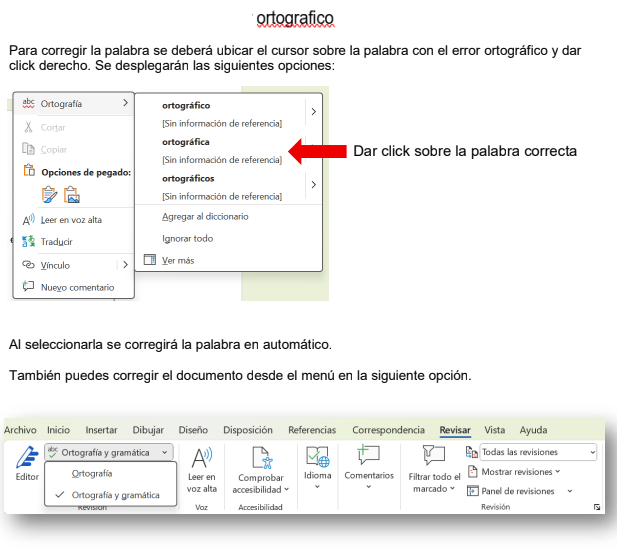Open the Ayuda tab
Viewport: 617px width, 559px height.
[533, 430]
